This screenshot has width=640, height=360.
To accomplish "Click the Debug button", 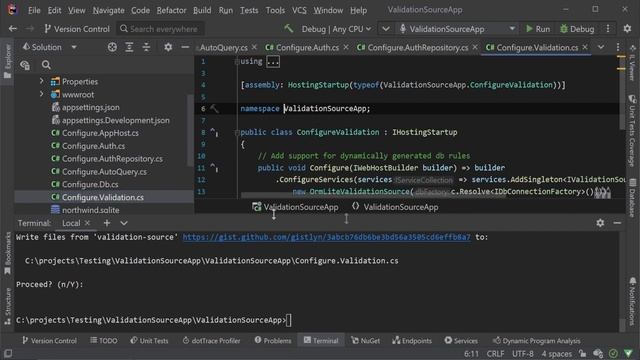I will [x=577, y=29].
